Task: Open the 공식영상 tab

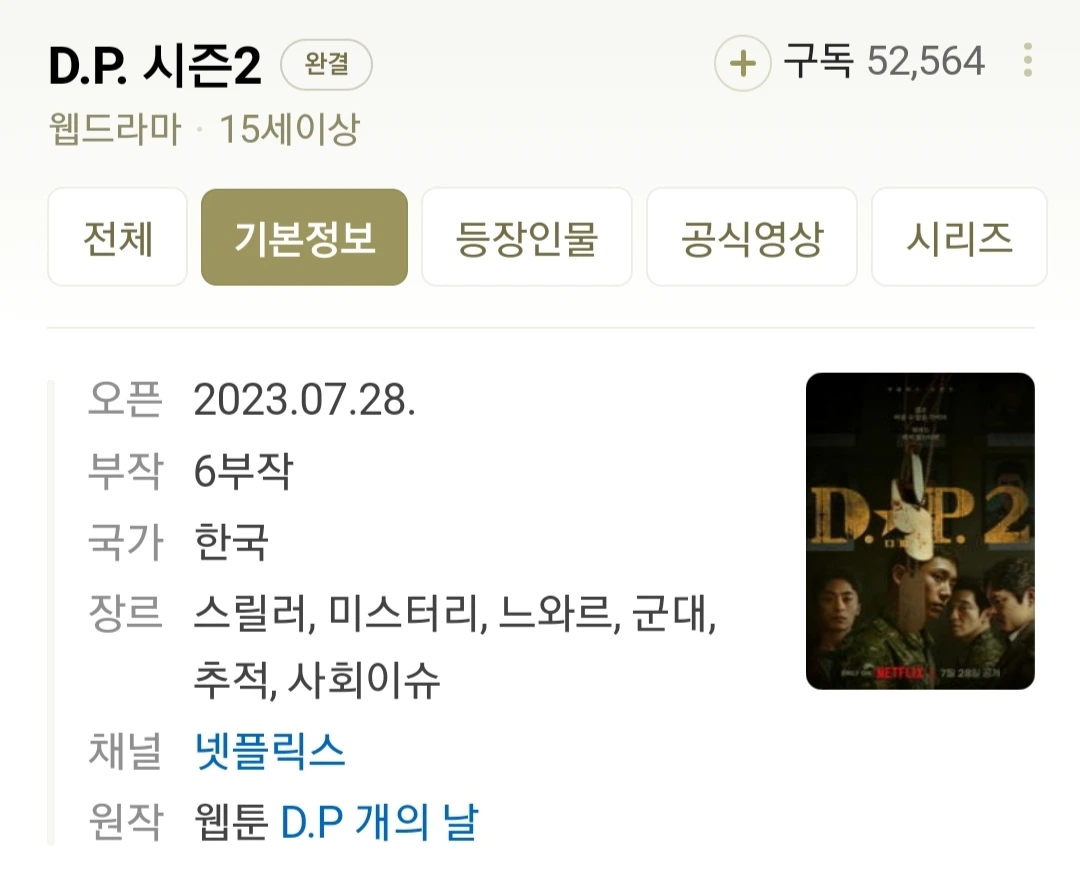Action: pos(752,238)
